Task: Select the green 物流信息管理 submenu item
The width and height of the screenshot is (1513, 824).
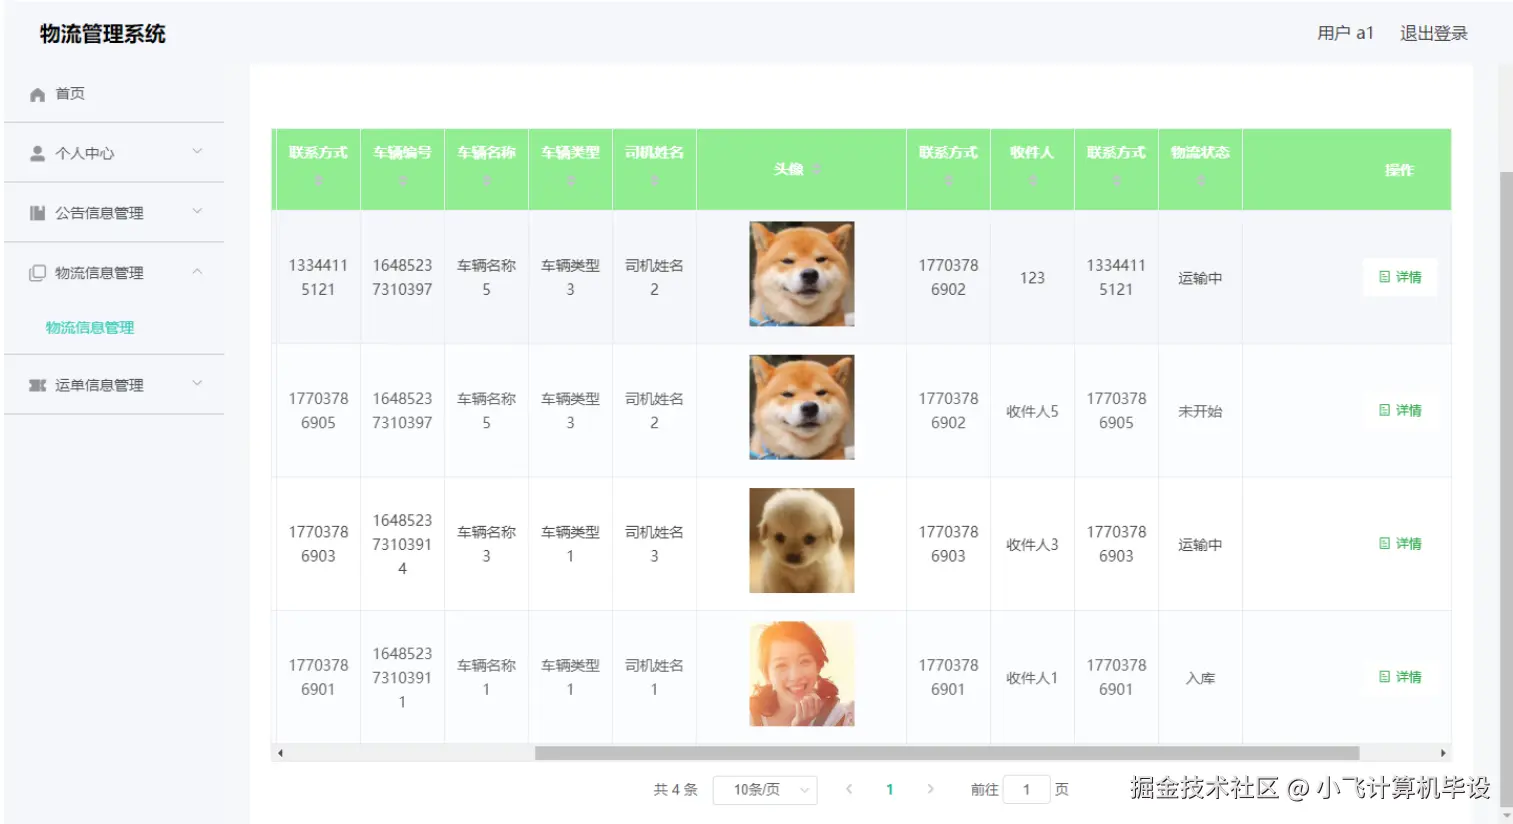Action: pos(90,328)
